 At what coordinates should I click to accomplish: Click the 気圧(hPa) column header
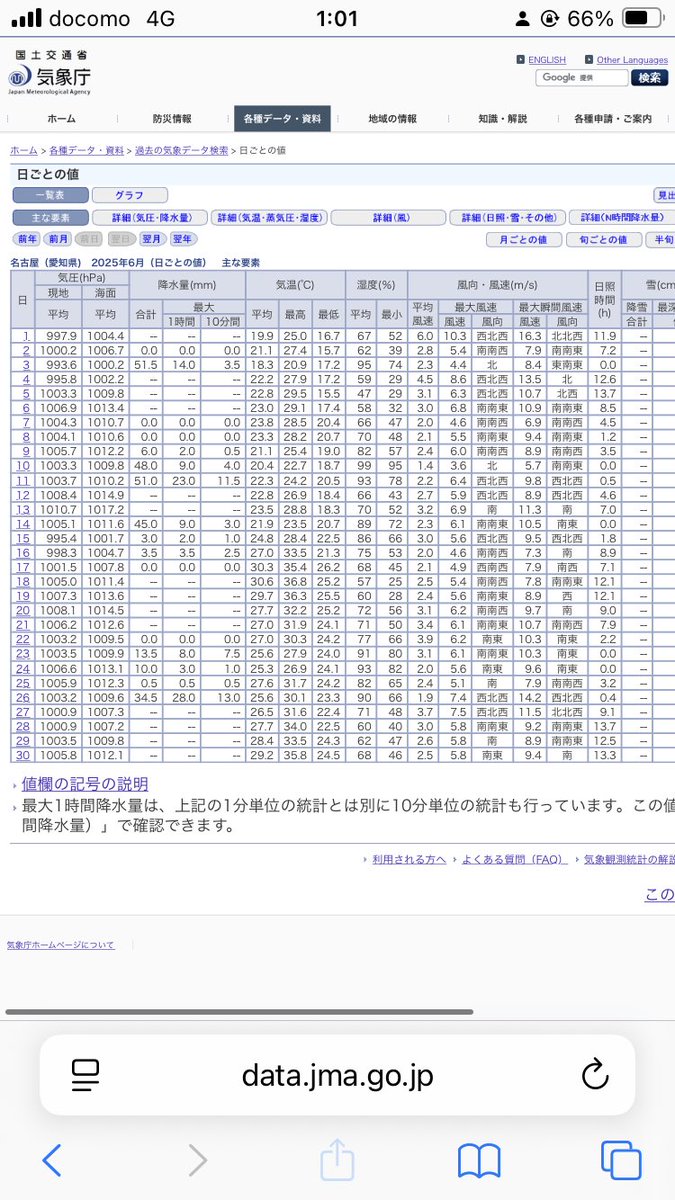pyautogui.click(x=81, y=277)
